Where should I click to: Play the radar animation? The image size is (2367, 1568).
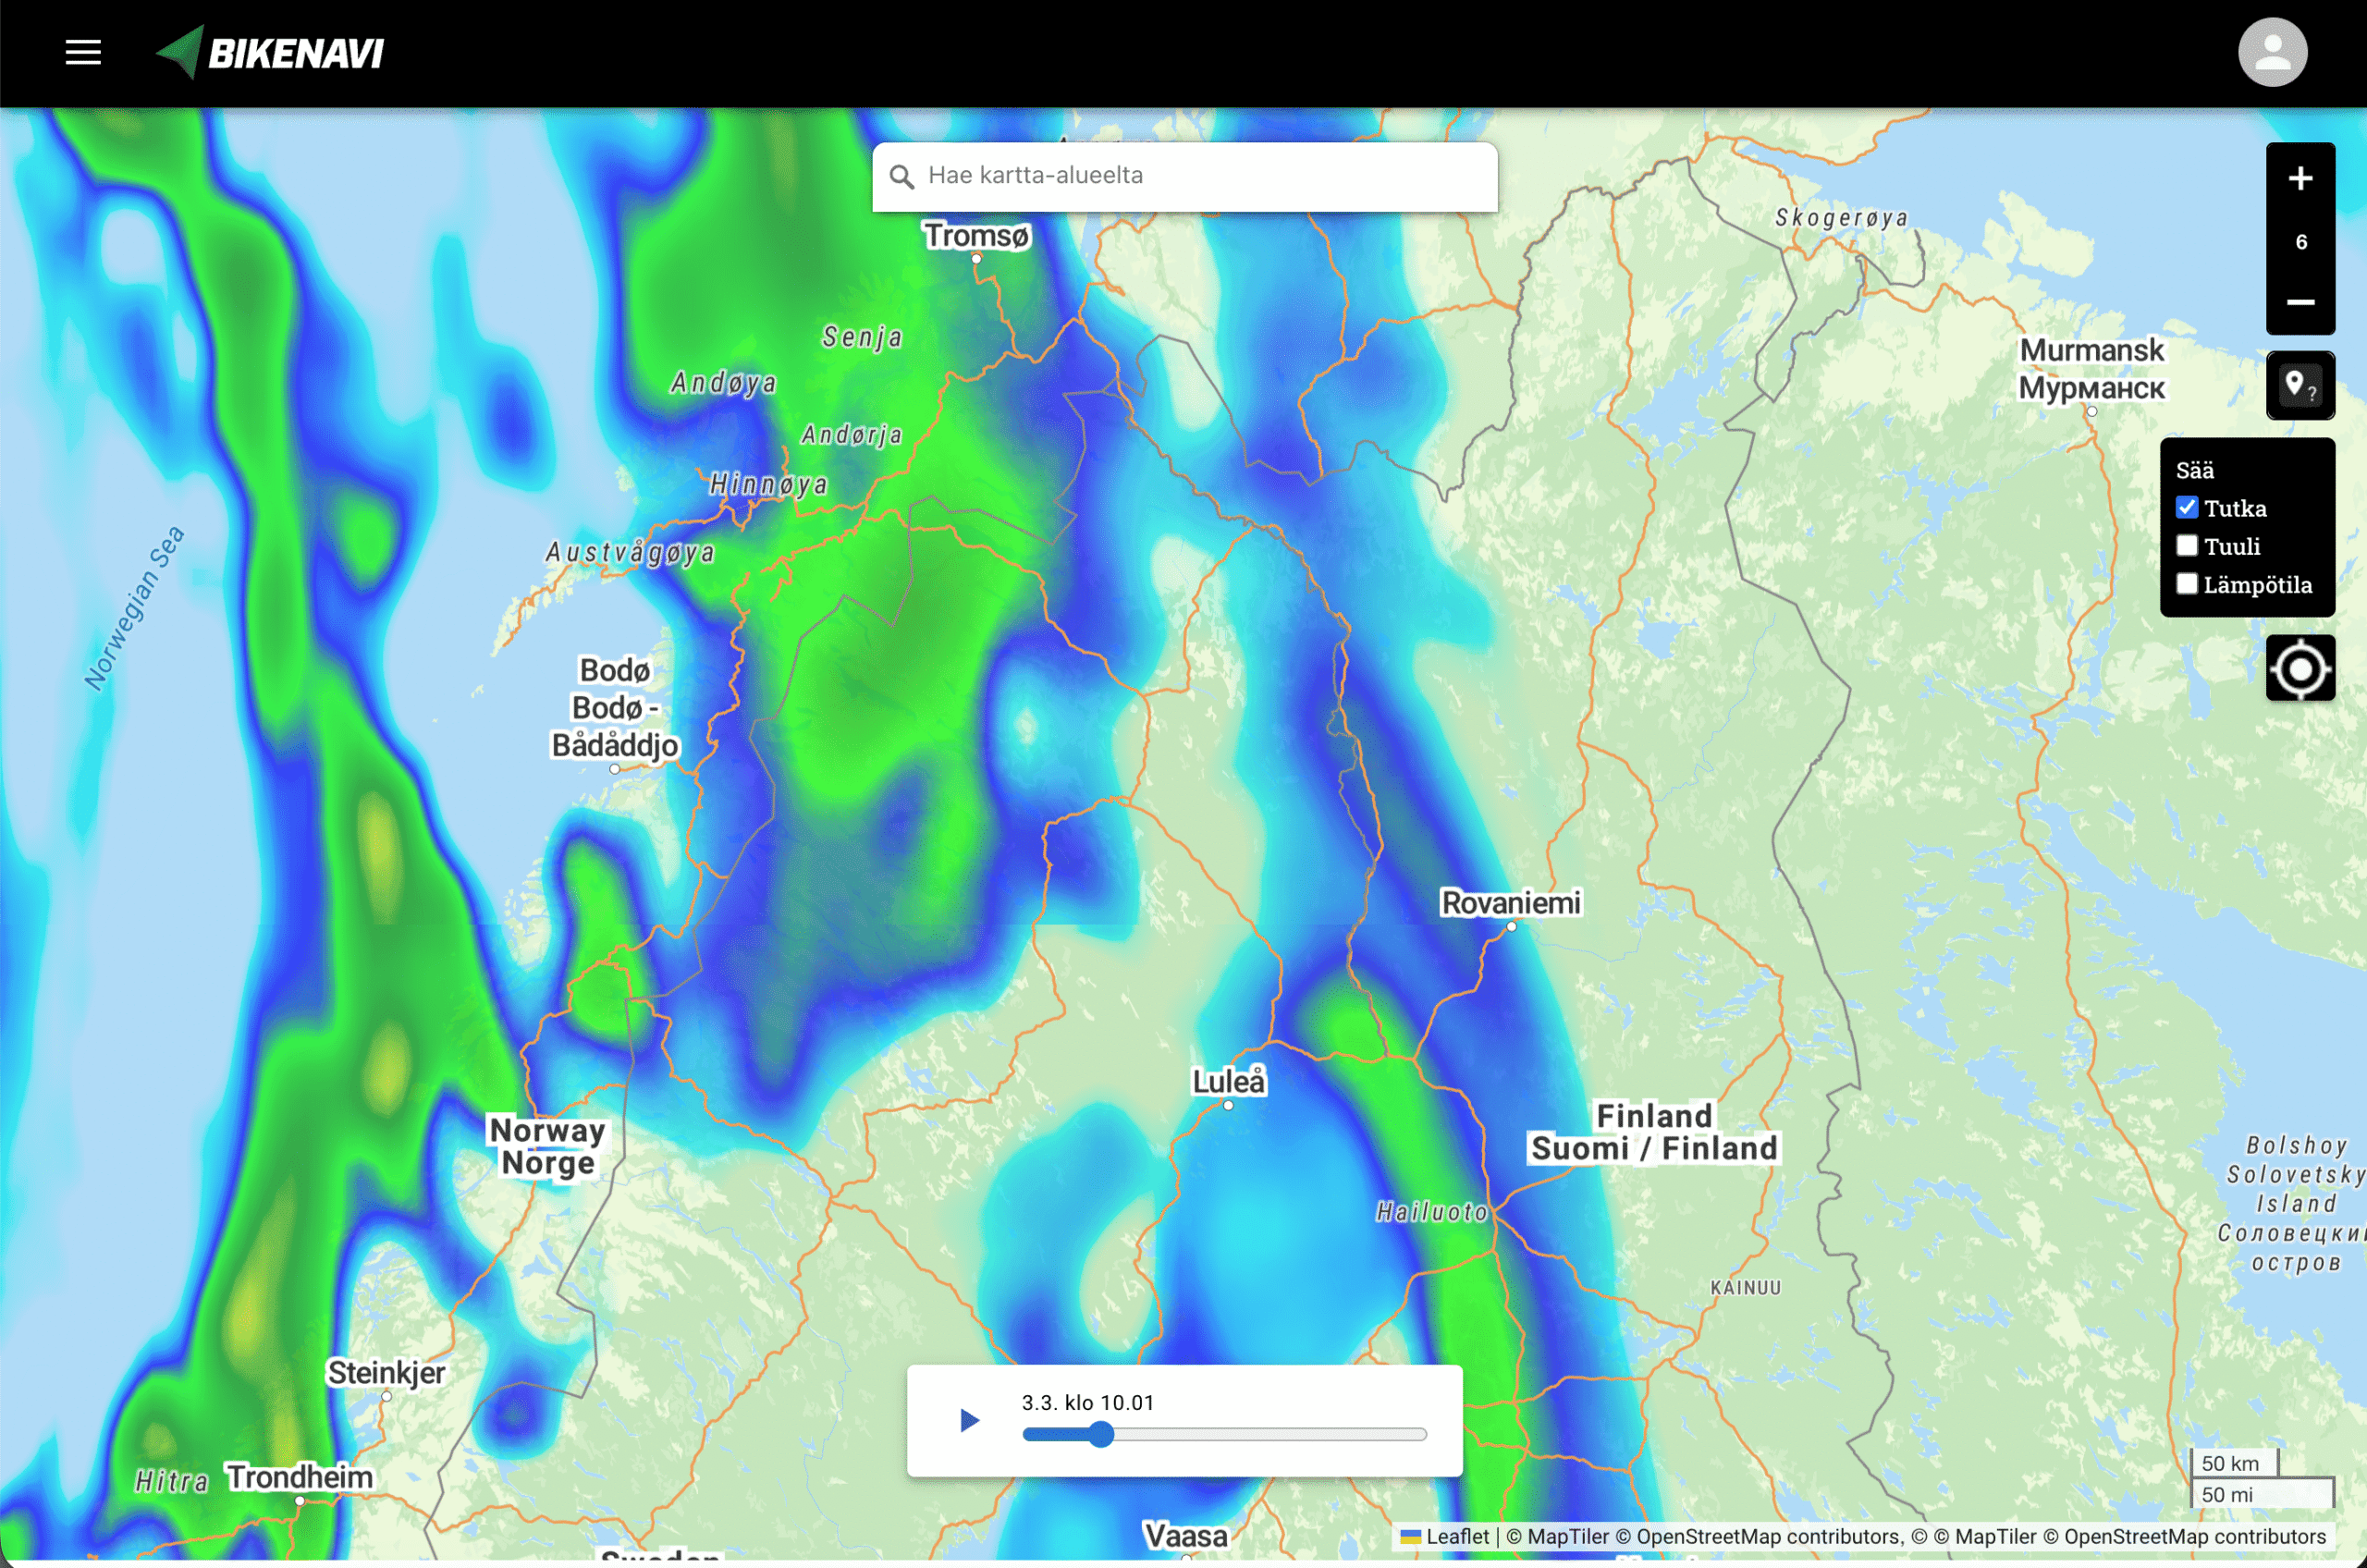click(968, 1420)
